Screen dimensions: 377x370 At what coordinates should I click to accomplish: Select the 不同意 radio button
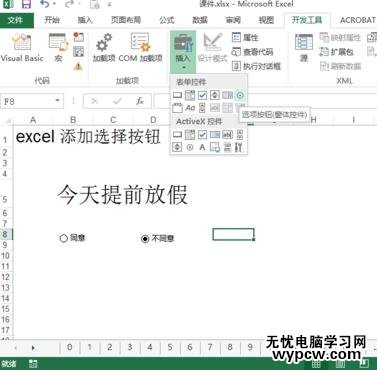tap(145, 238)
